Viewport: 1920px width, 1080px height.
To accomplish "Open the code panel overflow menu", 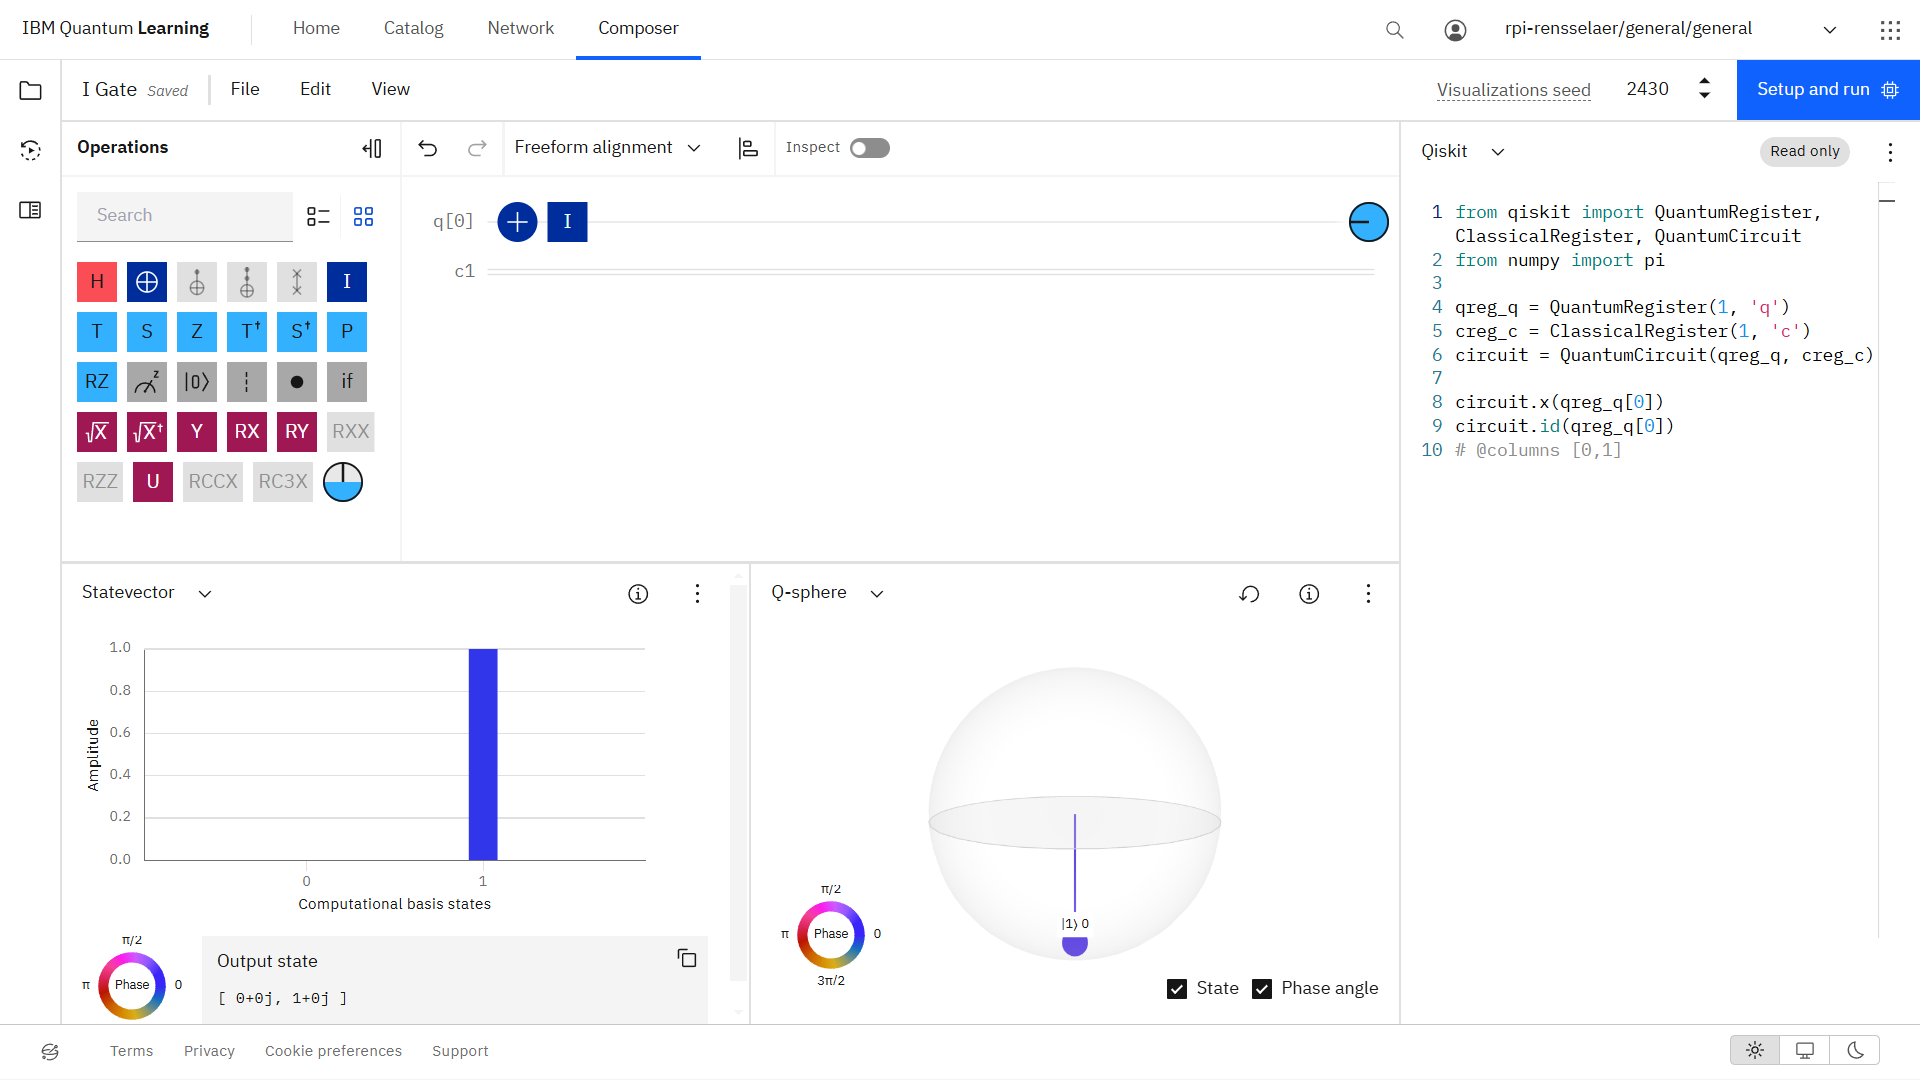I will pyautogui.click(x=1890, y=152).
